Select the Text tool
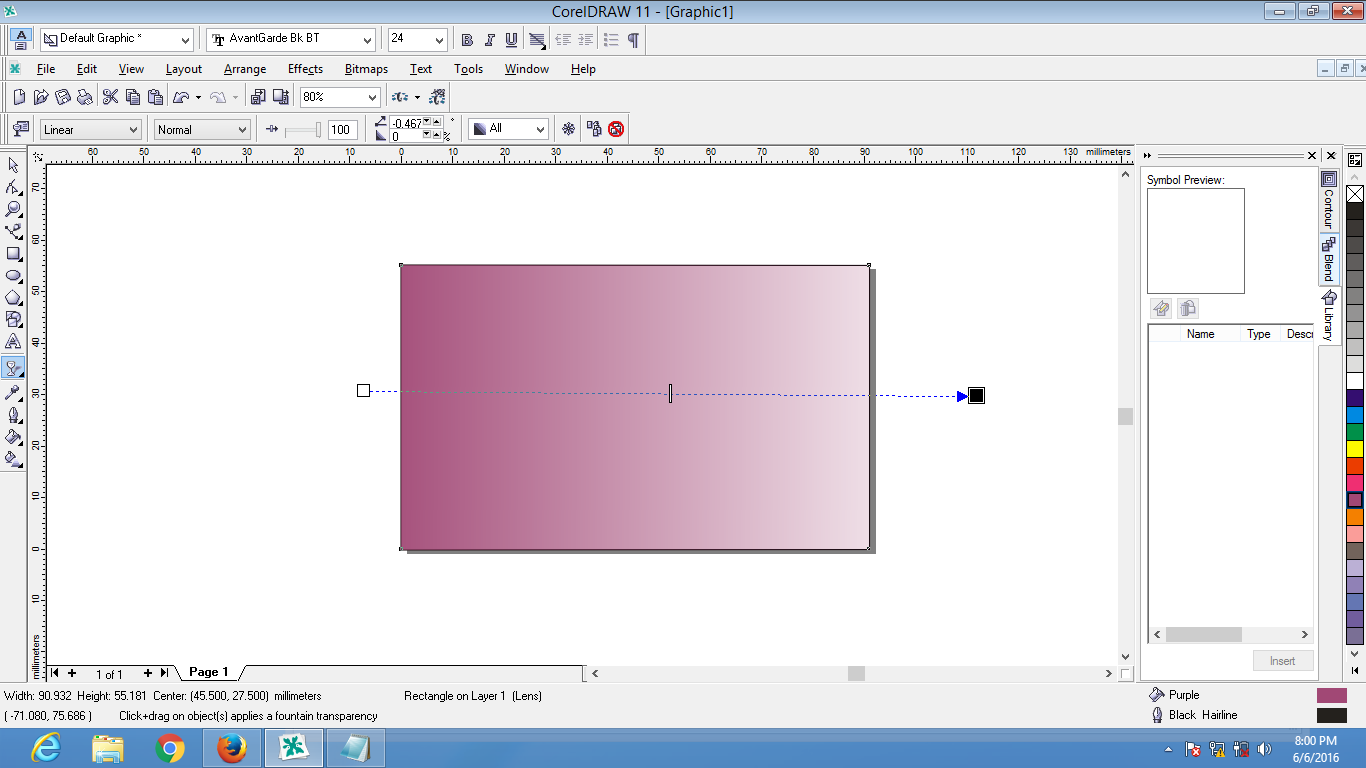The image size is (1366, 768). (13, 341)
